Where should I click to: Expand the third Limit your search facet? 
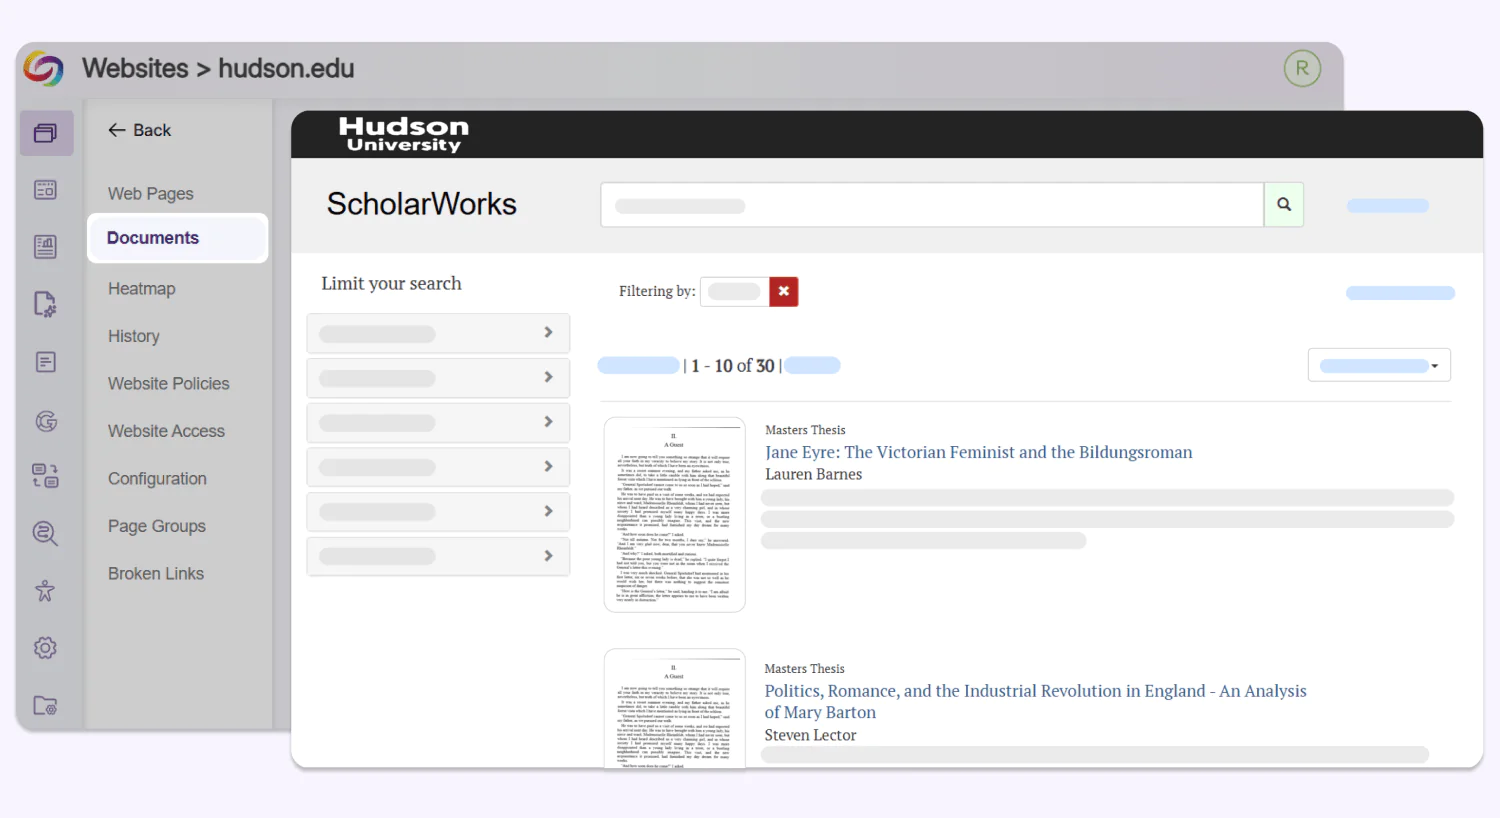coord(438,422)
